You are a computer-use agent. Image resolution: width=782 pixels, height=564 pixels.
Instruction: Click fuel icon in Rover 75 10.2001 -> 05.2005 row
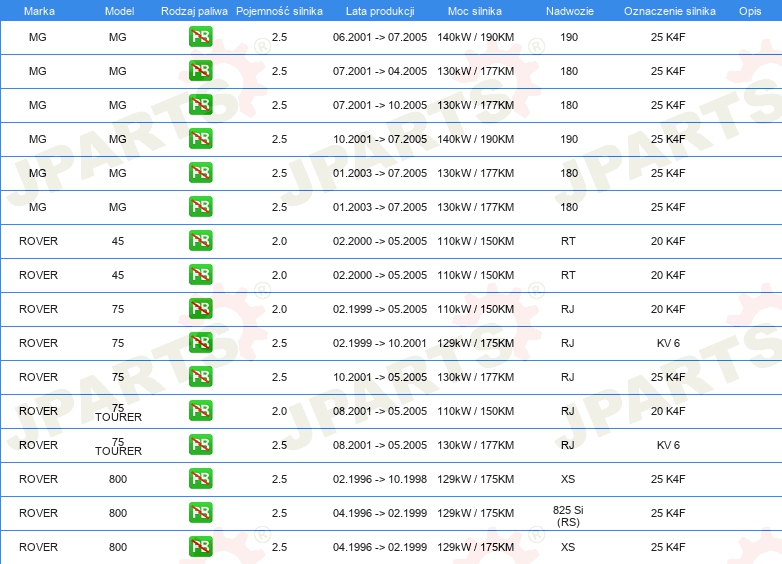click(x=200, y=378)
